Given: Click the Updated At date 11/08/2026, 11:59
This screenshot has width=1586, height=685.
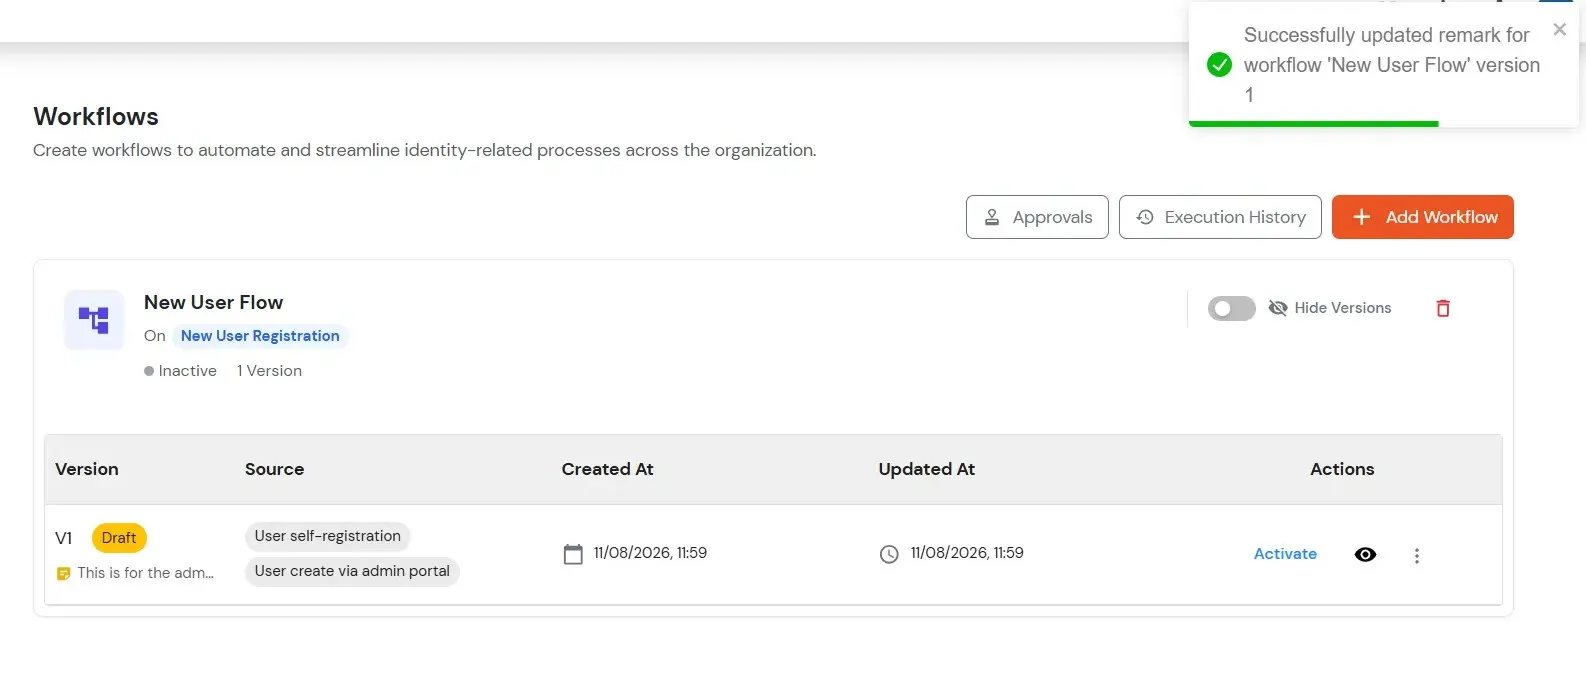Looking at the screenshot, I should (x=967, y=553).
